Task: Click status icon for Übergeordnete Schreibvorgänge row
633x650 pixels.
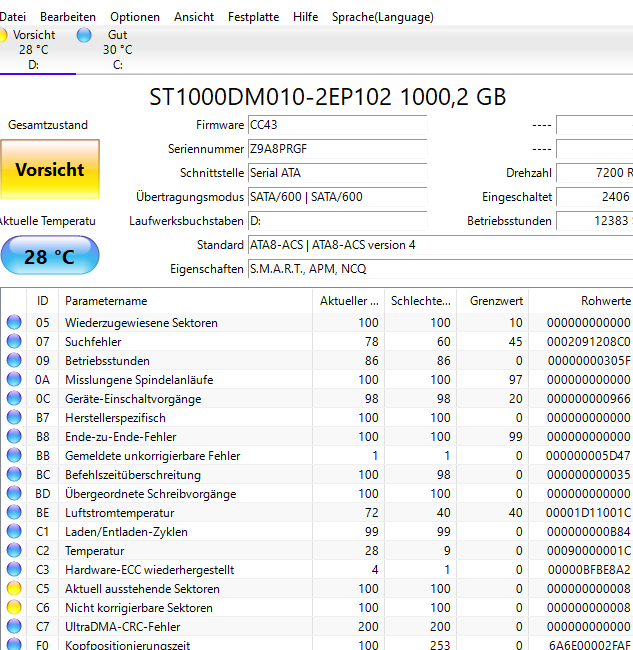Action: point(14,493)
